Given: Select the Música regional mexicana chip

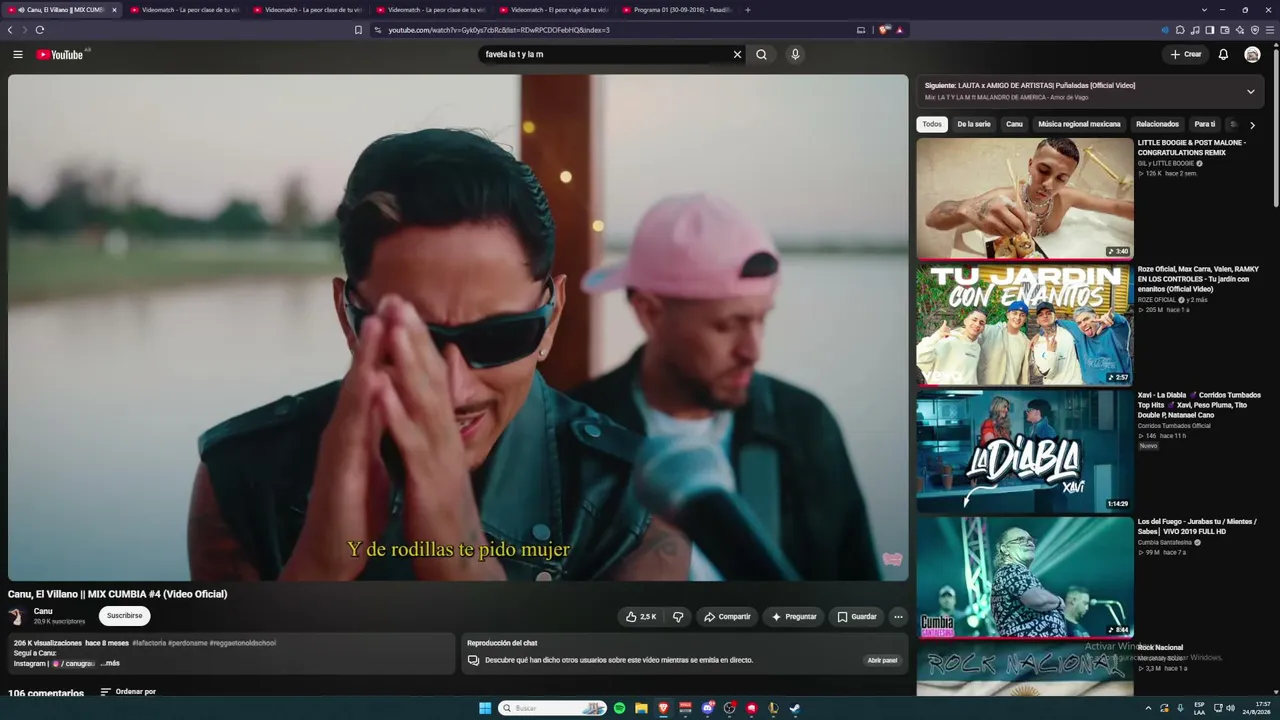Looking at the screenshot, I should [x=1079, y=125].
